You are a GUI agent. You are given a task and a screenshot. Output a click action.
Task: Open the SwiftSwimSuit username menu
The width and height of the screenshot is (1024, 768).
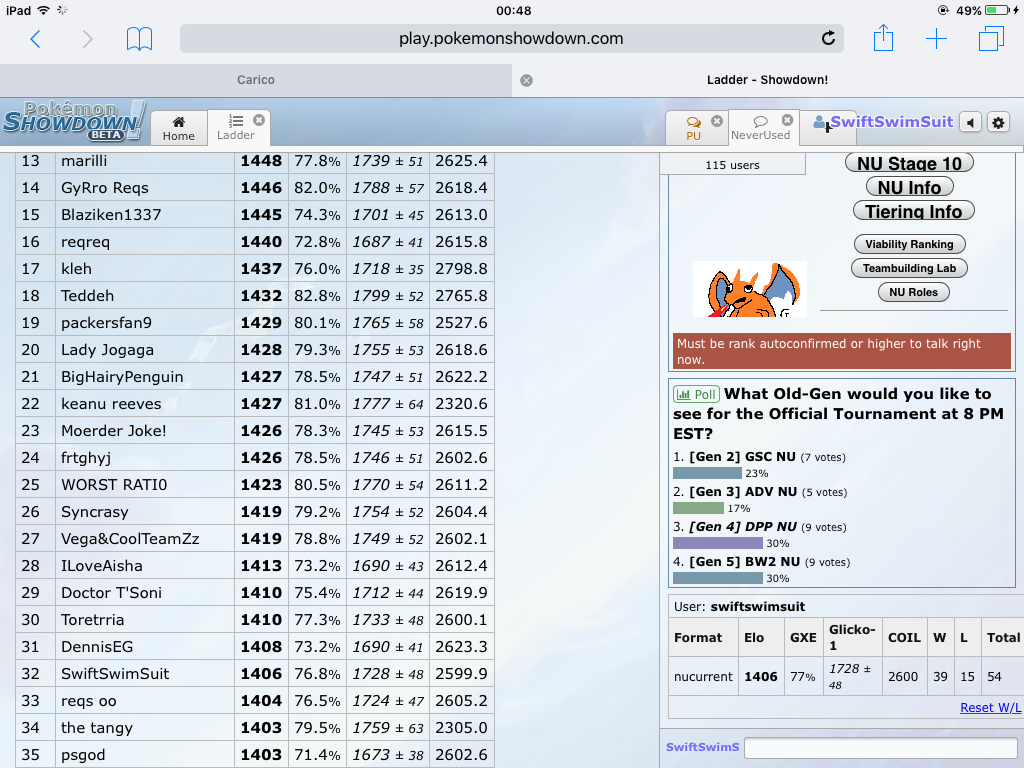pyautogui.click(x=891, y=122)
